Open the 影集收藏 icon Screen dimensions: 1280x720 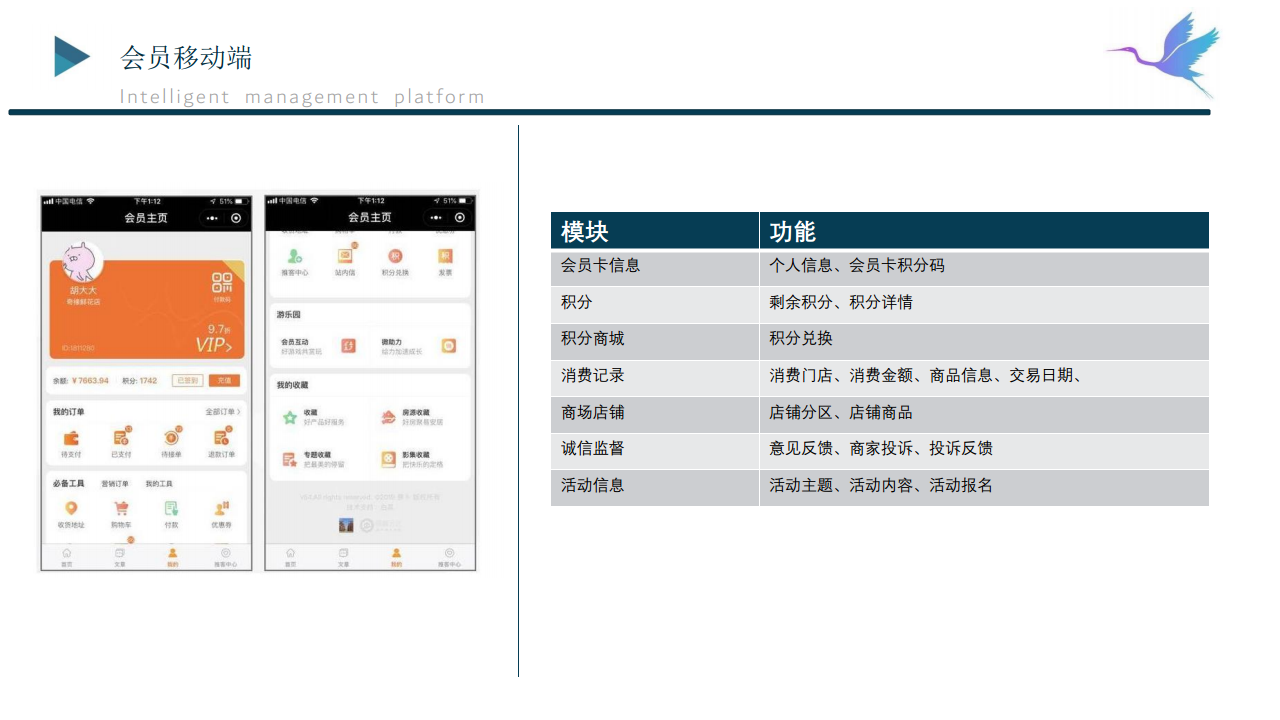pos(388,459)
